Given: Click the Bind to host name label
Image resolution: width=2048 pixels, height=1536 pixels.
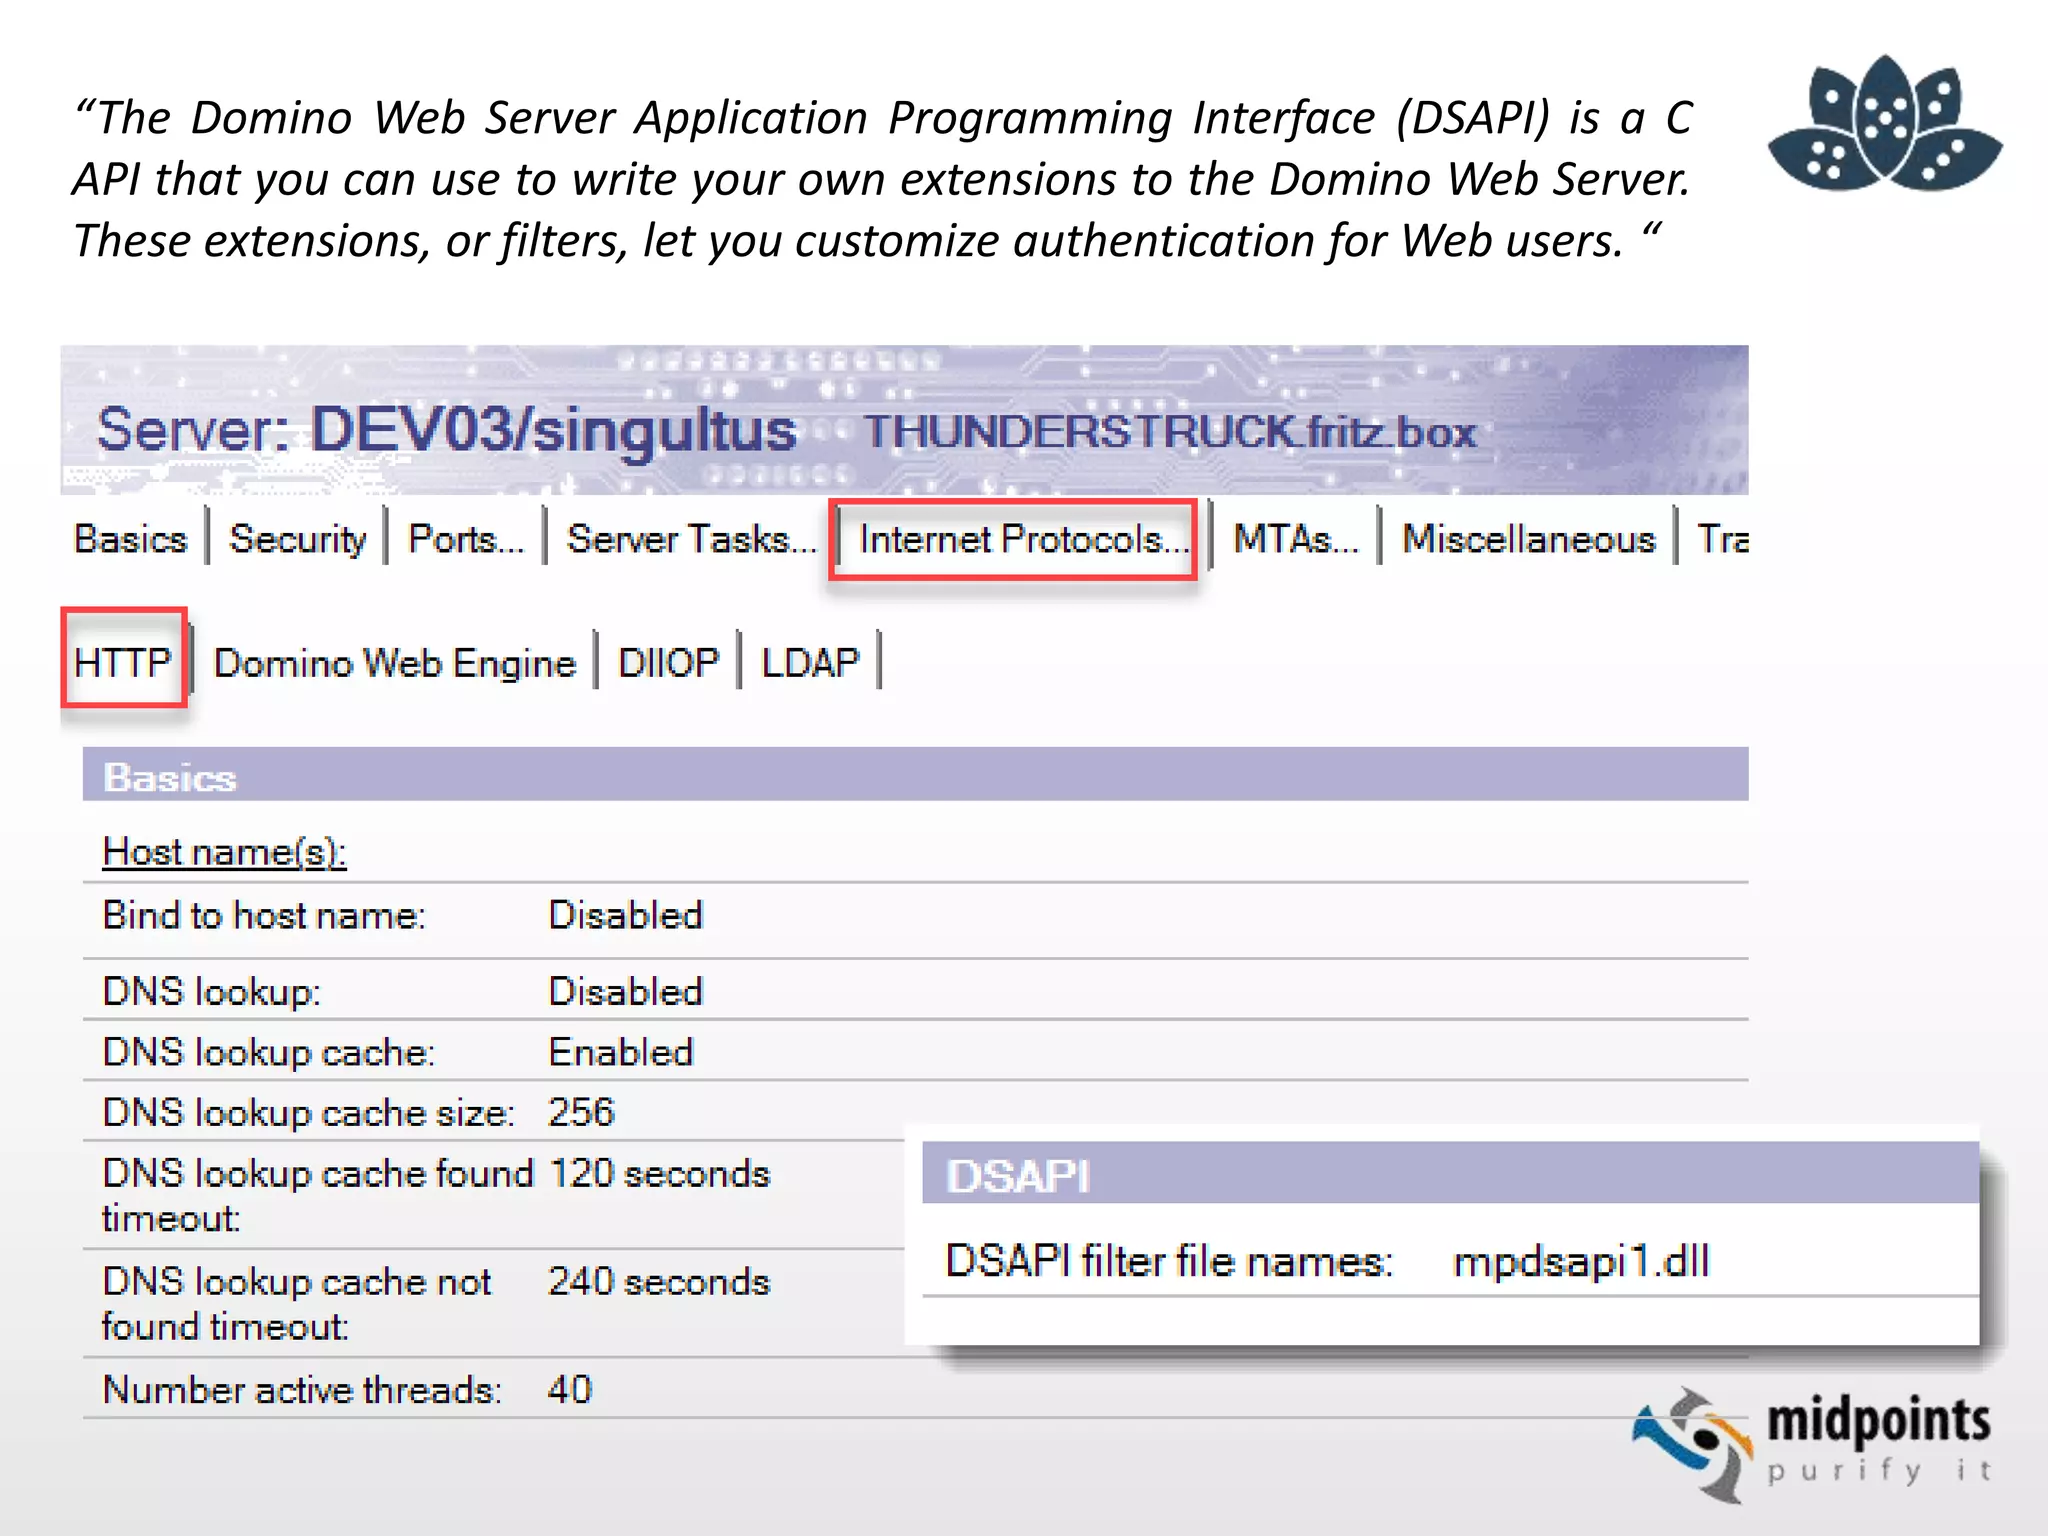Looking at the screenshot, I should [264, 915].
